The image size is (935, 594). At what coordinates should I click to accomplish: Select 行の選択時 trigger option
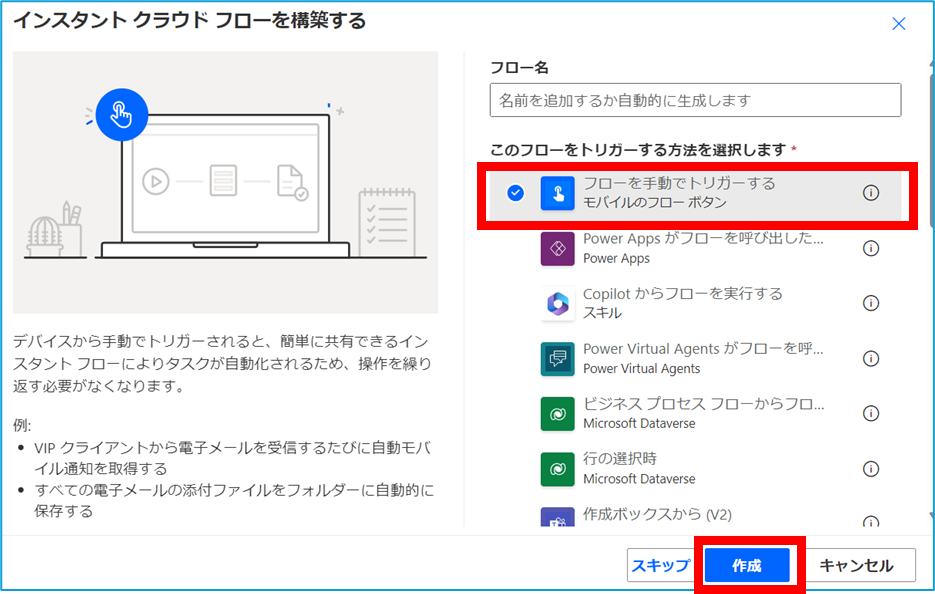[695, 469]
